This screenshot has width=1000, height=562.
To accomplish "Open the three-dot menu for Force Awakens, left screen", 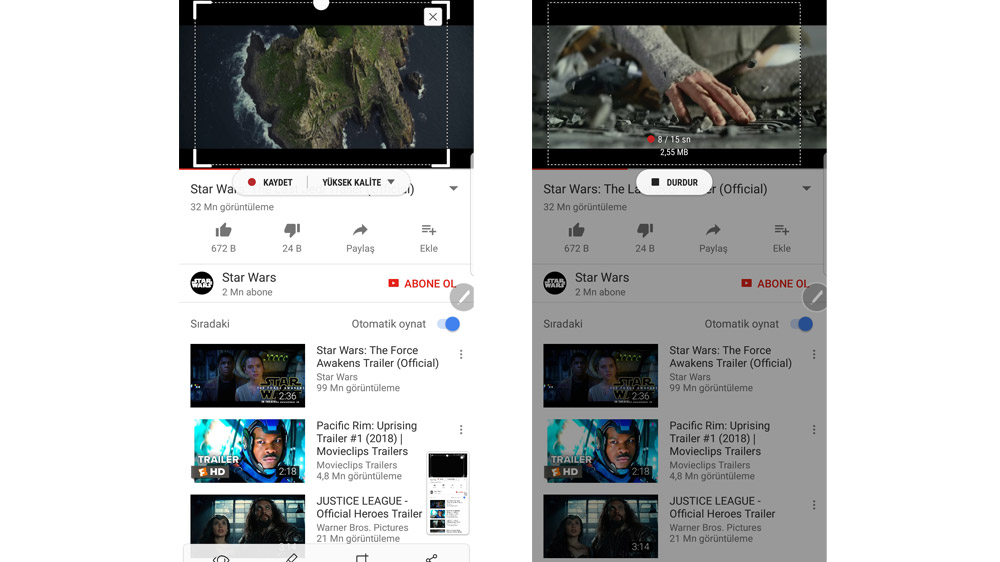I will coord(461,355).
